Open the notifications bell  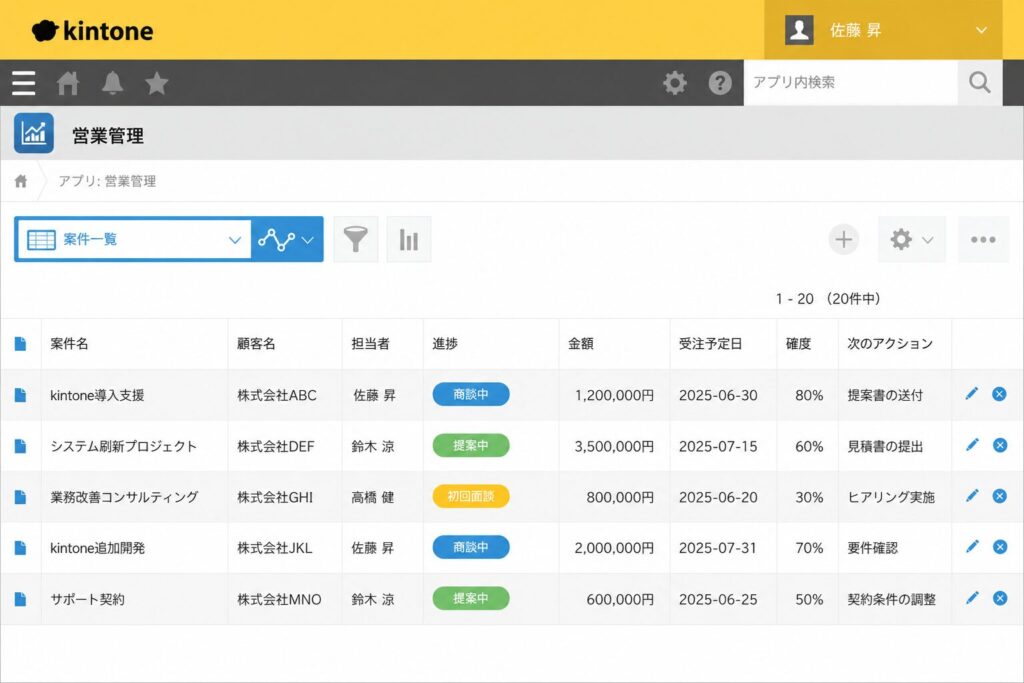pyautogui.click(x=112, y=83)
